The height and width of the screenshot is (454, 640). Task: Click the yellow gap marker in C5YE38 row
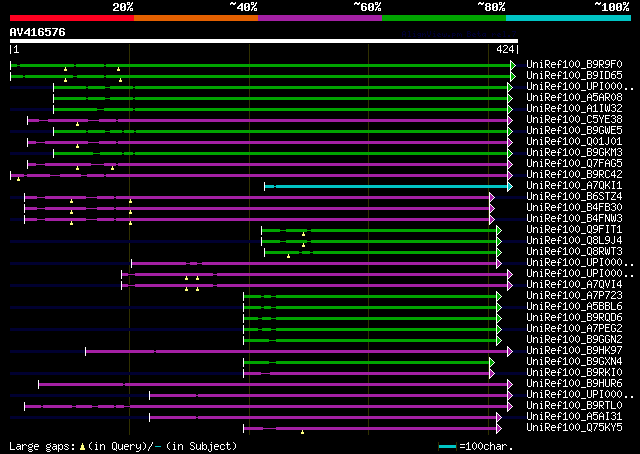pyautogui.click(x=78, y=124)
